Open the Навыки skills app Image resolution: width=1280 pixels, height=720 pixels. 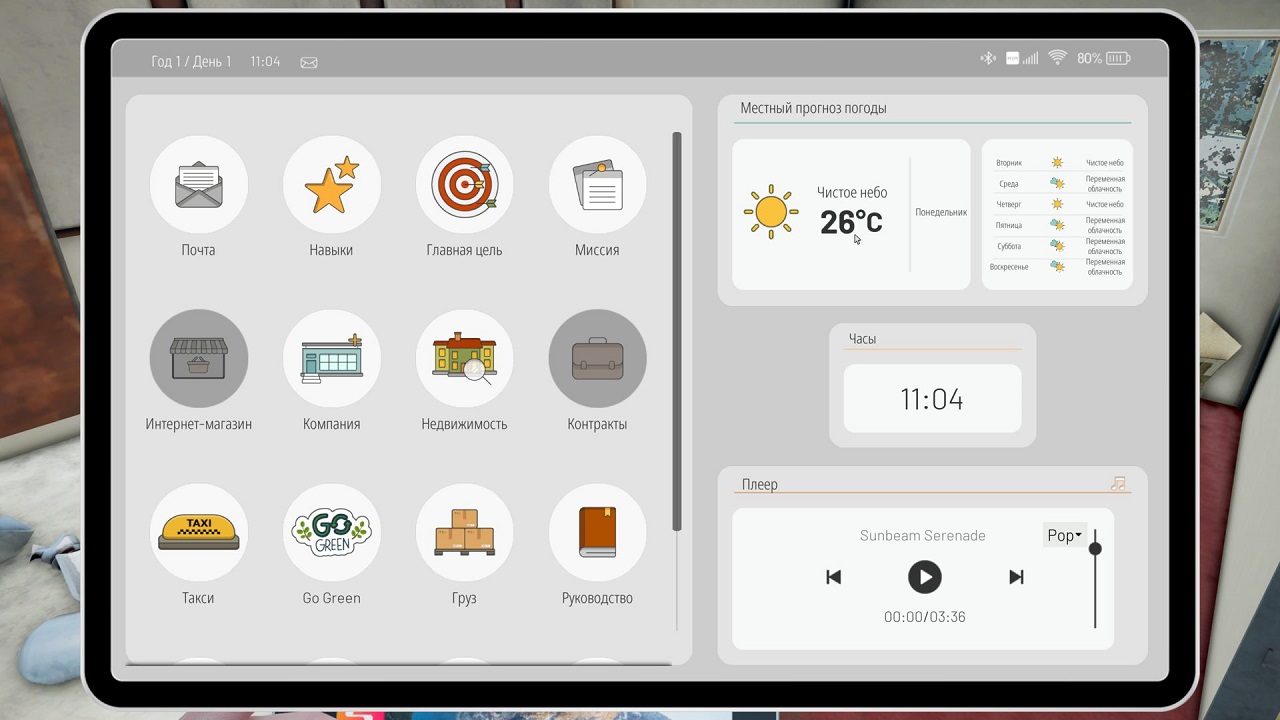[x=331, y=185]
